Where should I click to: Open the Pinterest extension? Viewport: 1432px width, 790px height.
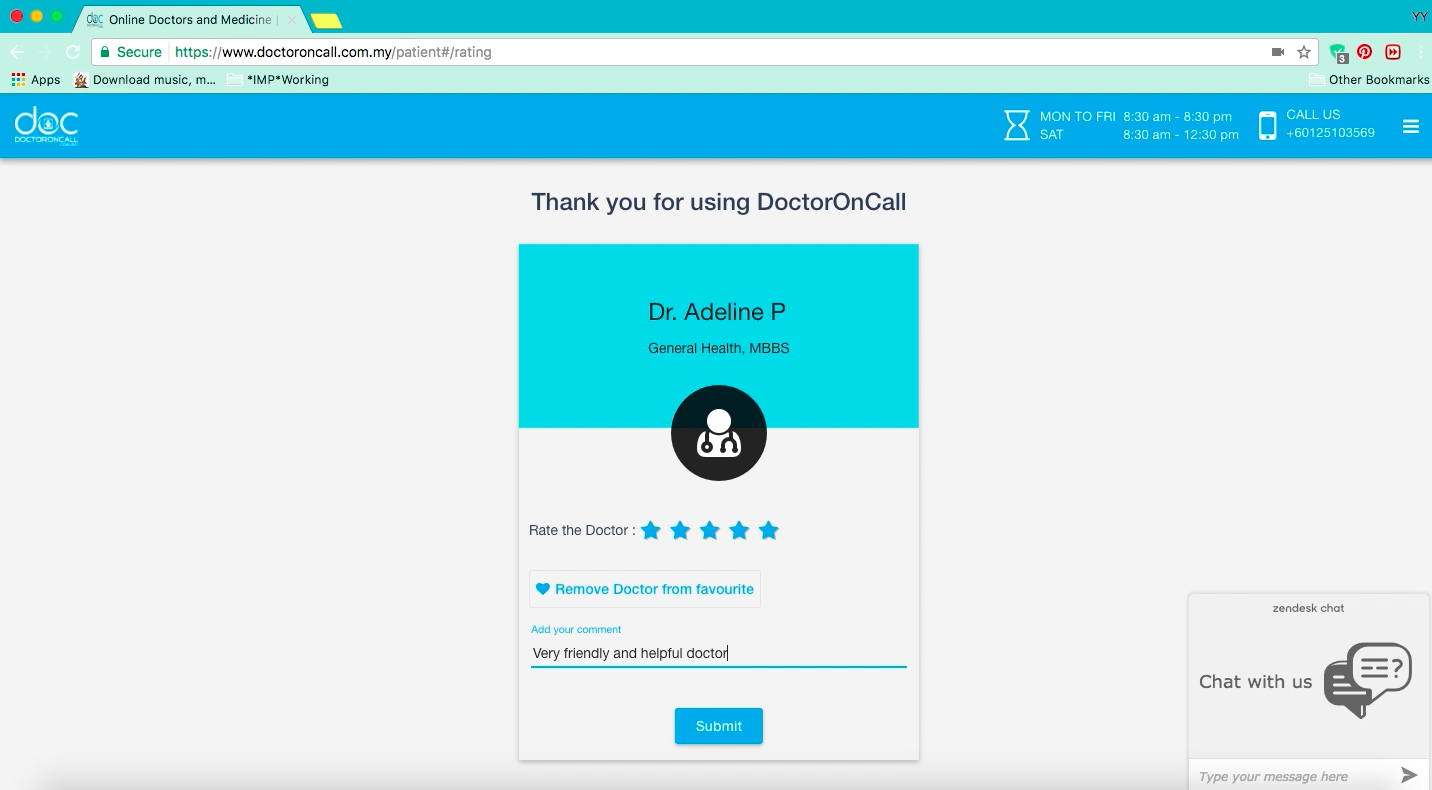pyautogui.click(x=1365, y=52)
